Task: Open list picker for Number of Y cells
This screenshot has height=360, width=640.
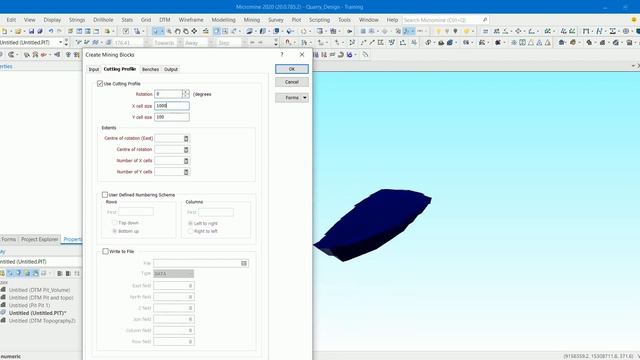Action: [186, 172]
